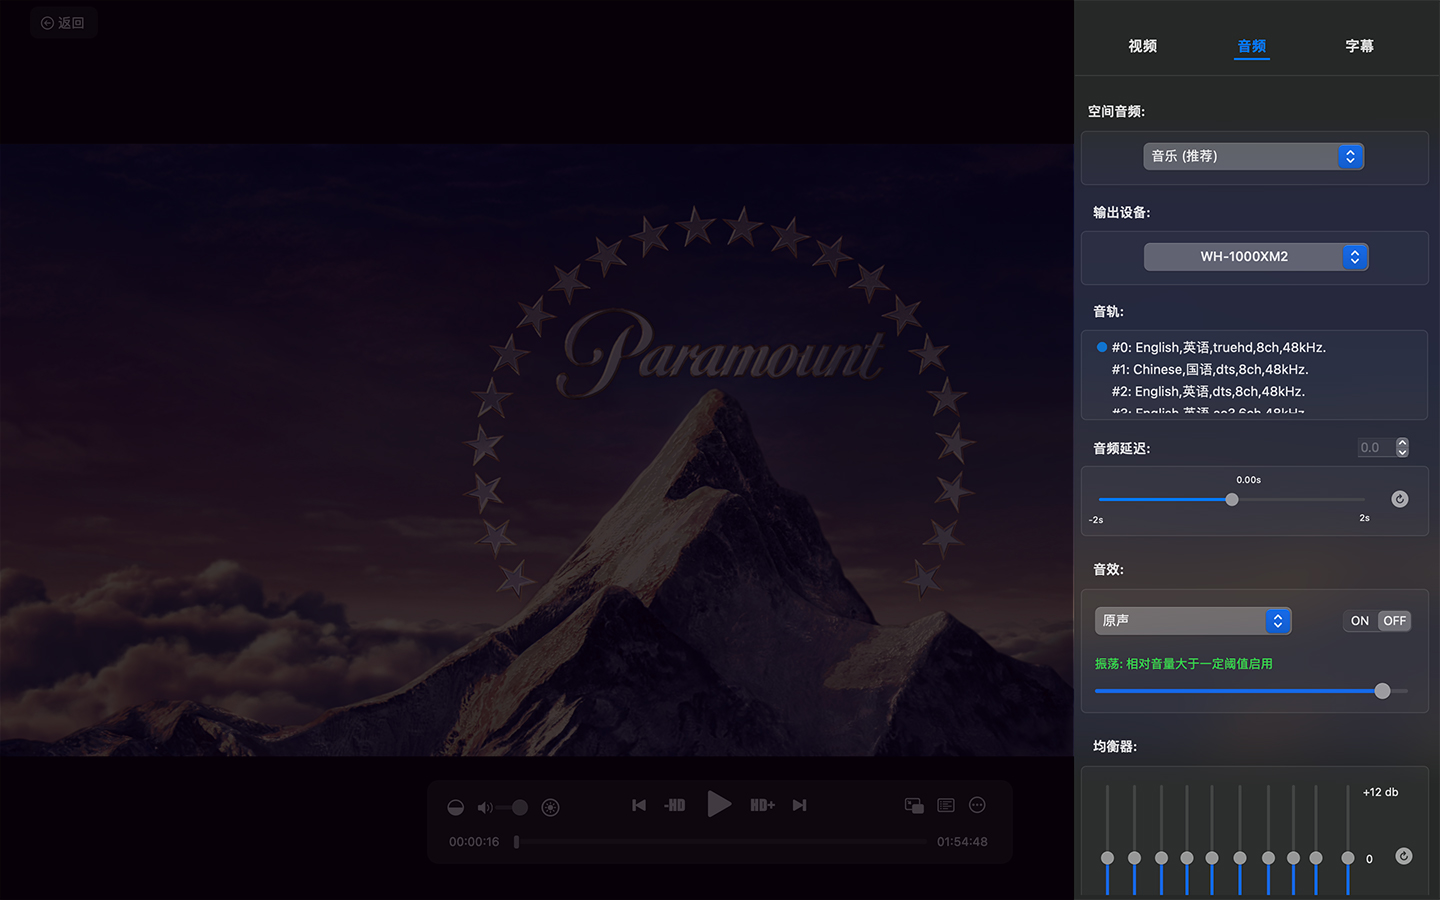Open the playlist icon
Screen dimensions: 1440x900
946,805
